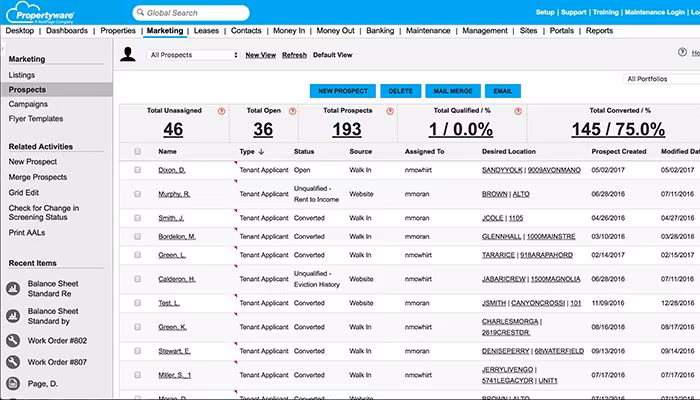Screen dimensions: 700x400
Task: Click the Total Qualified info icon
Action: click(x=518, y=111)
